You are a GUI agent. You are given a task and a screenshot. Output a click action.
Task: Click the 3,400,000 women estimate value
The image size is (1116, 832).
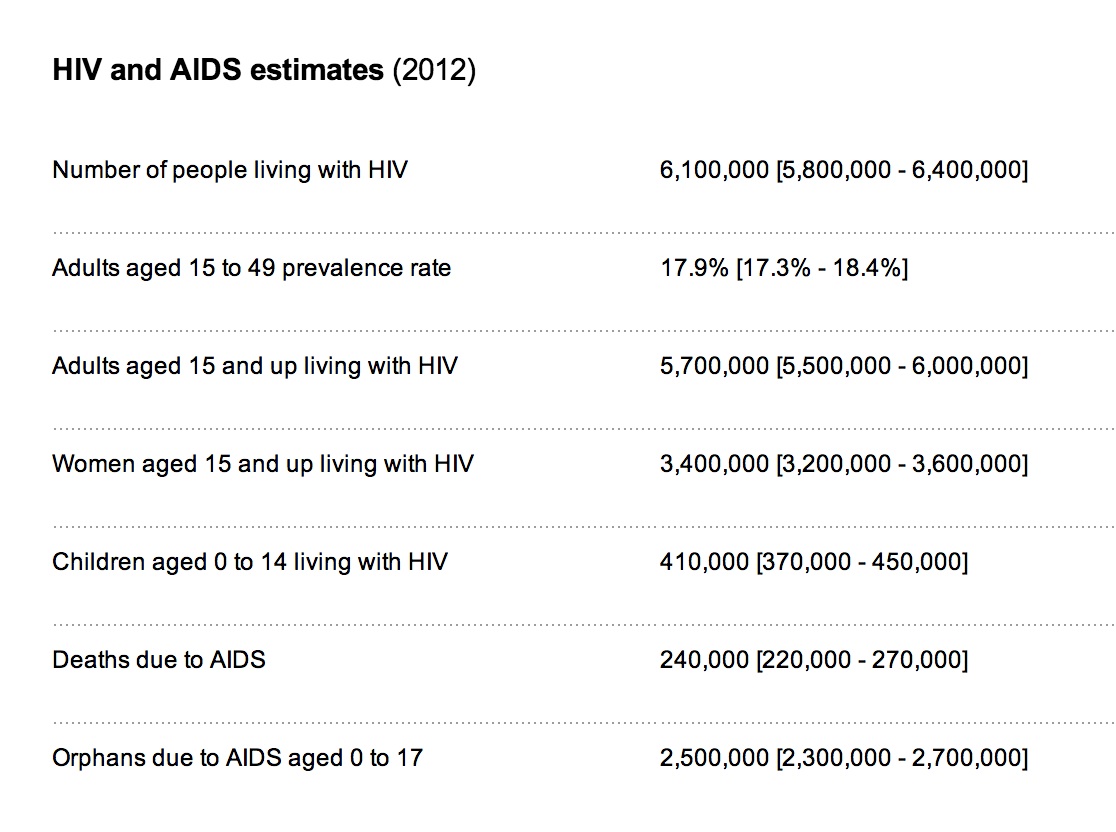tap(714, 464)
